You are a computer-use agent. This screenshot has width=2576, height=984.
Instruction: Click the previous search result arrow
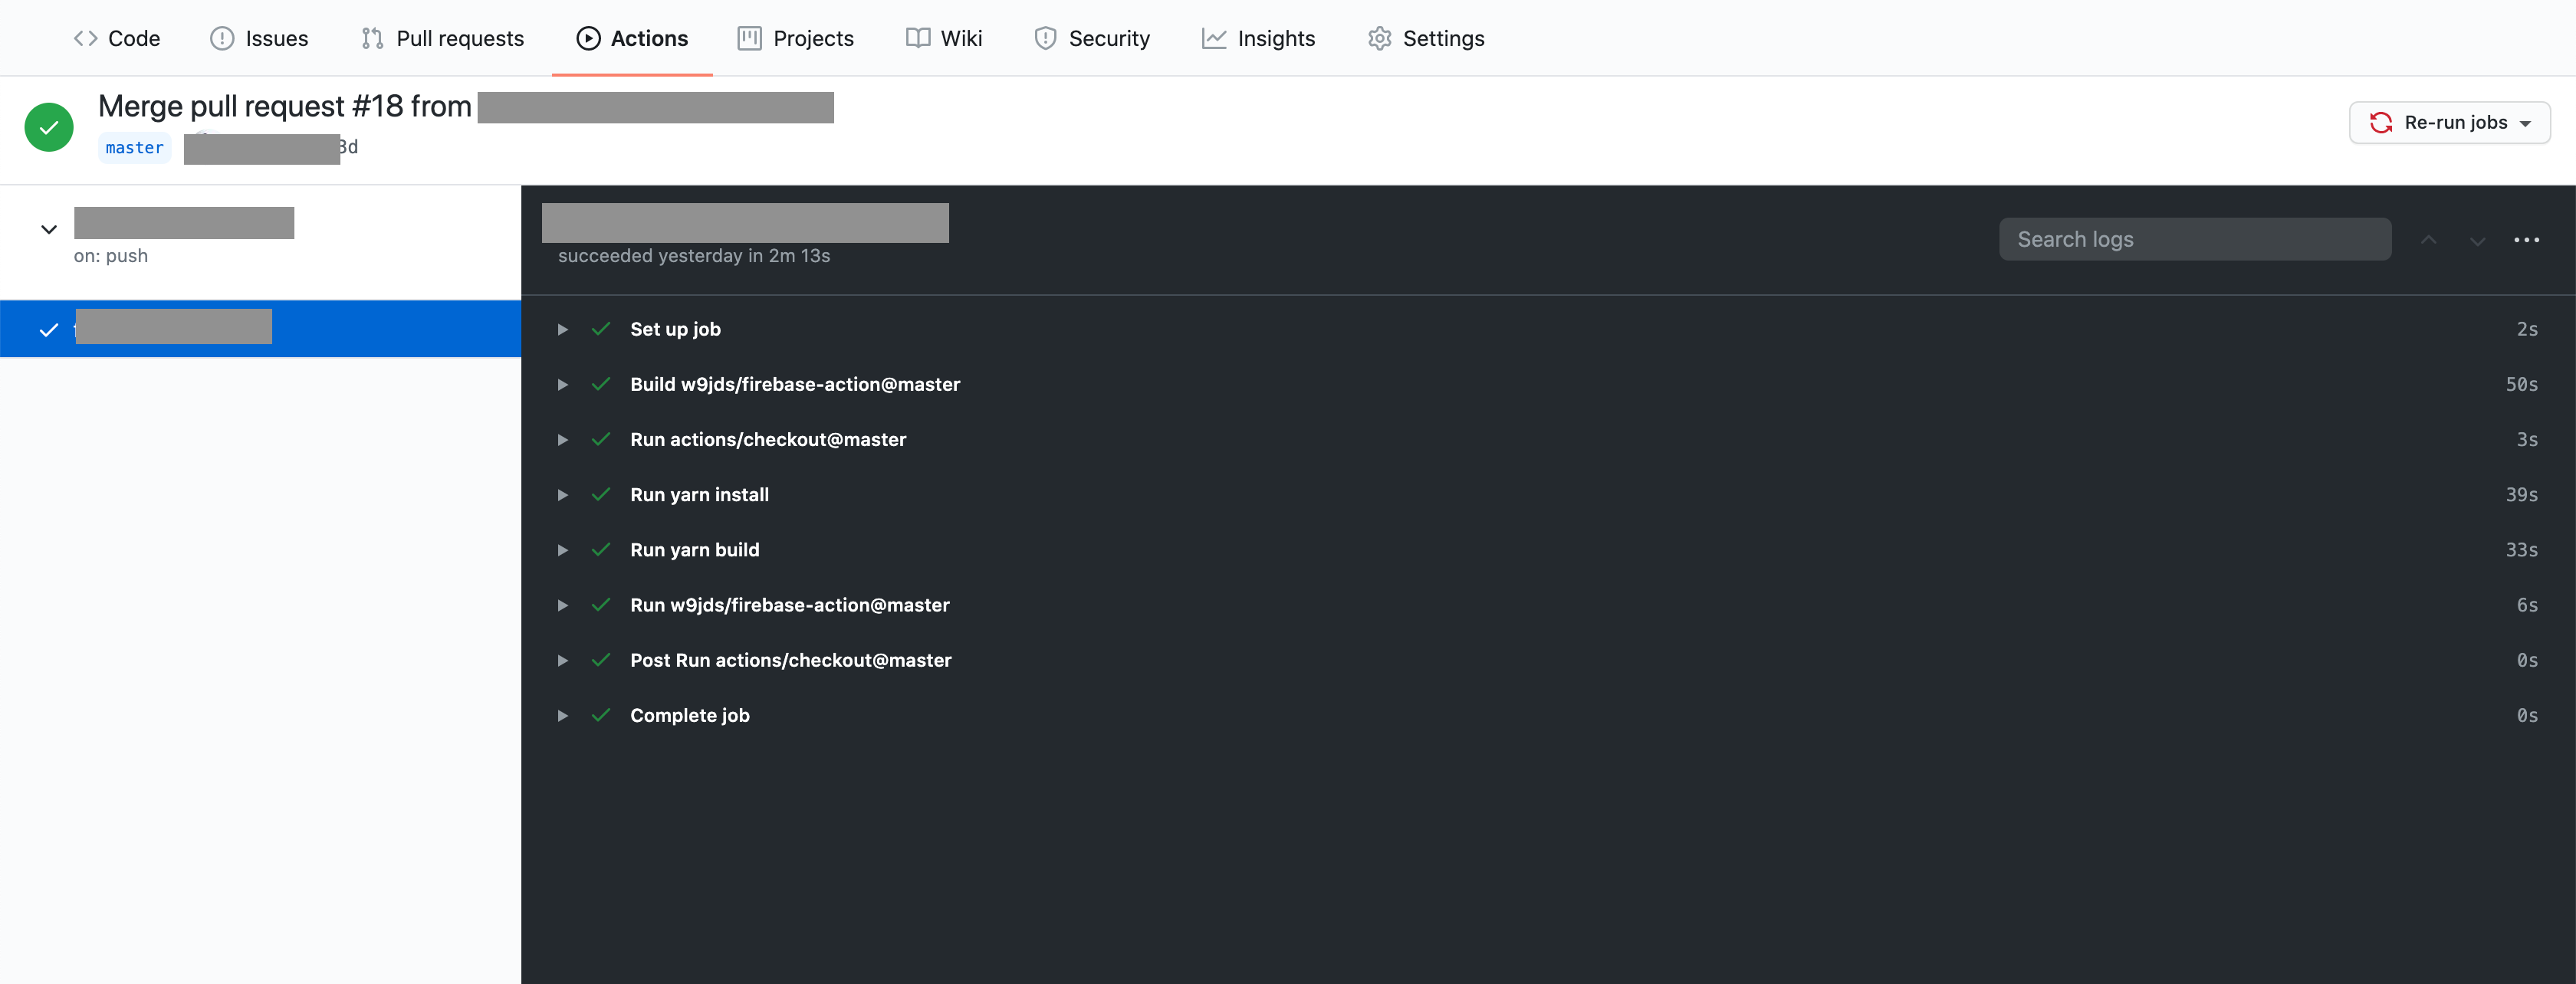point(2428,240)
